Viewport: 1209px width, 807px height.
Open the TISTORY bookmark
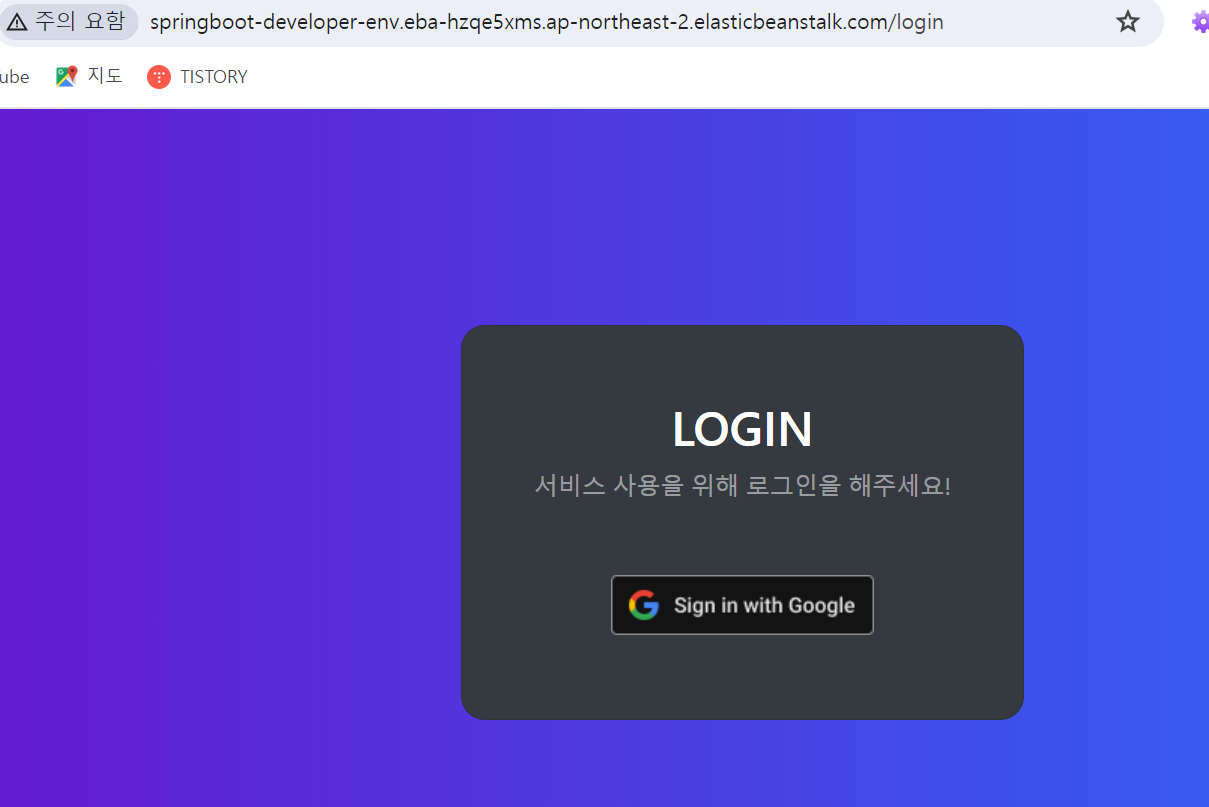tap(197, 76)
